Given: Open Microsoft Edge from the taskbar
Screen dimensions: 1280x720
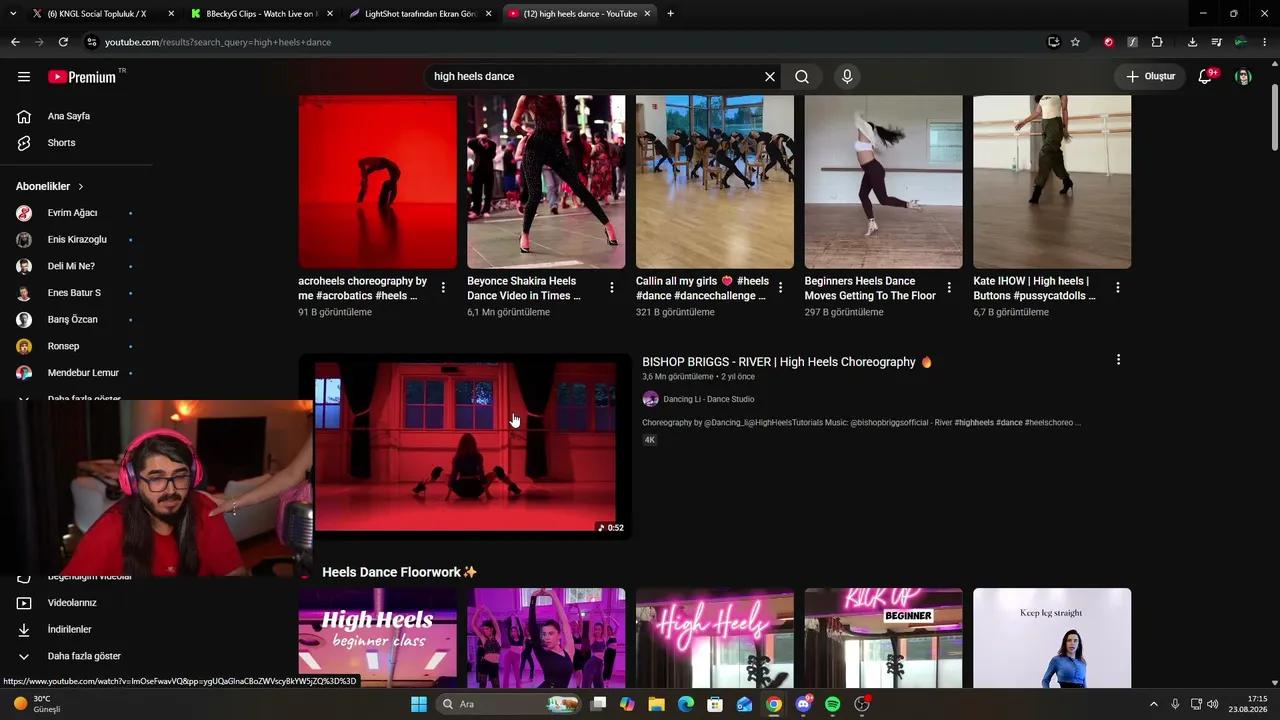Looking at the screenshot, I should click(686, 704).
